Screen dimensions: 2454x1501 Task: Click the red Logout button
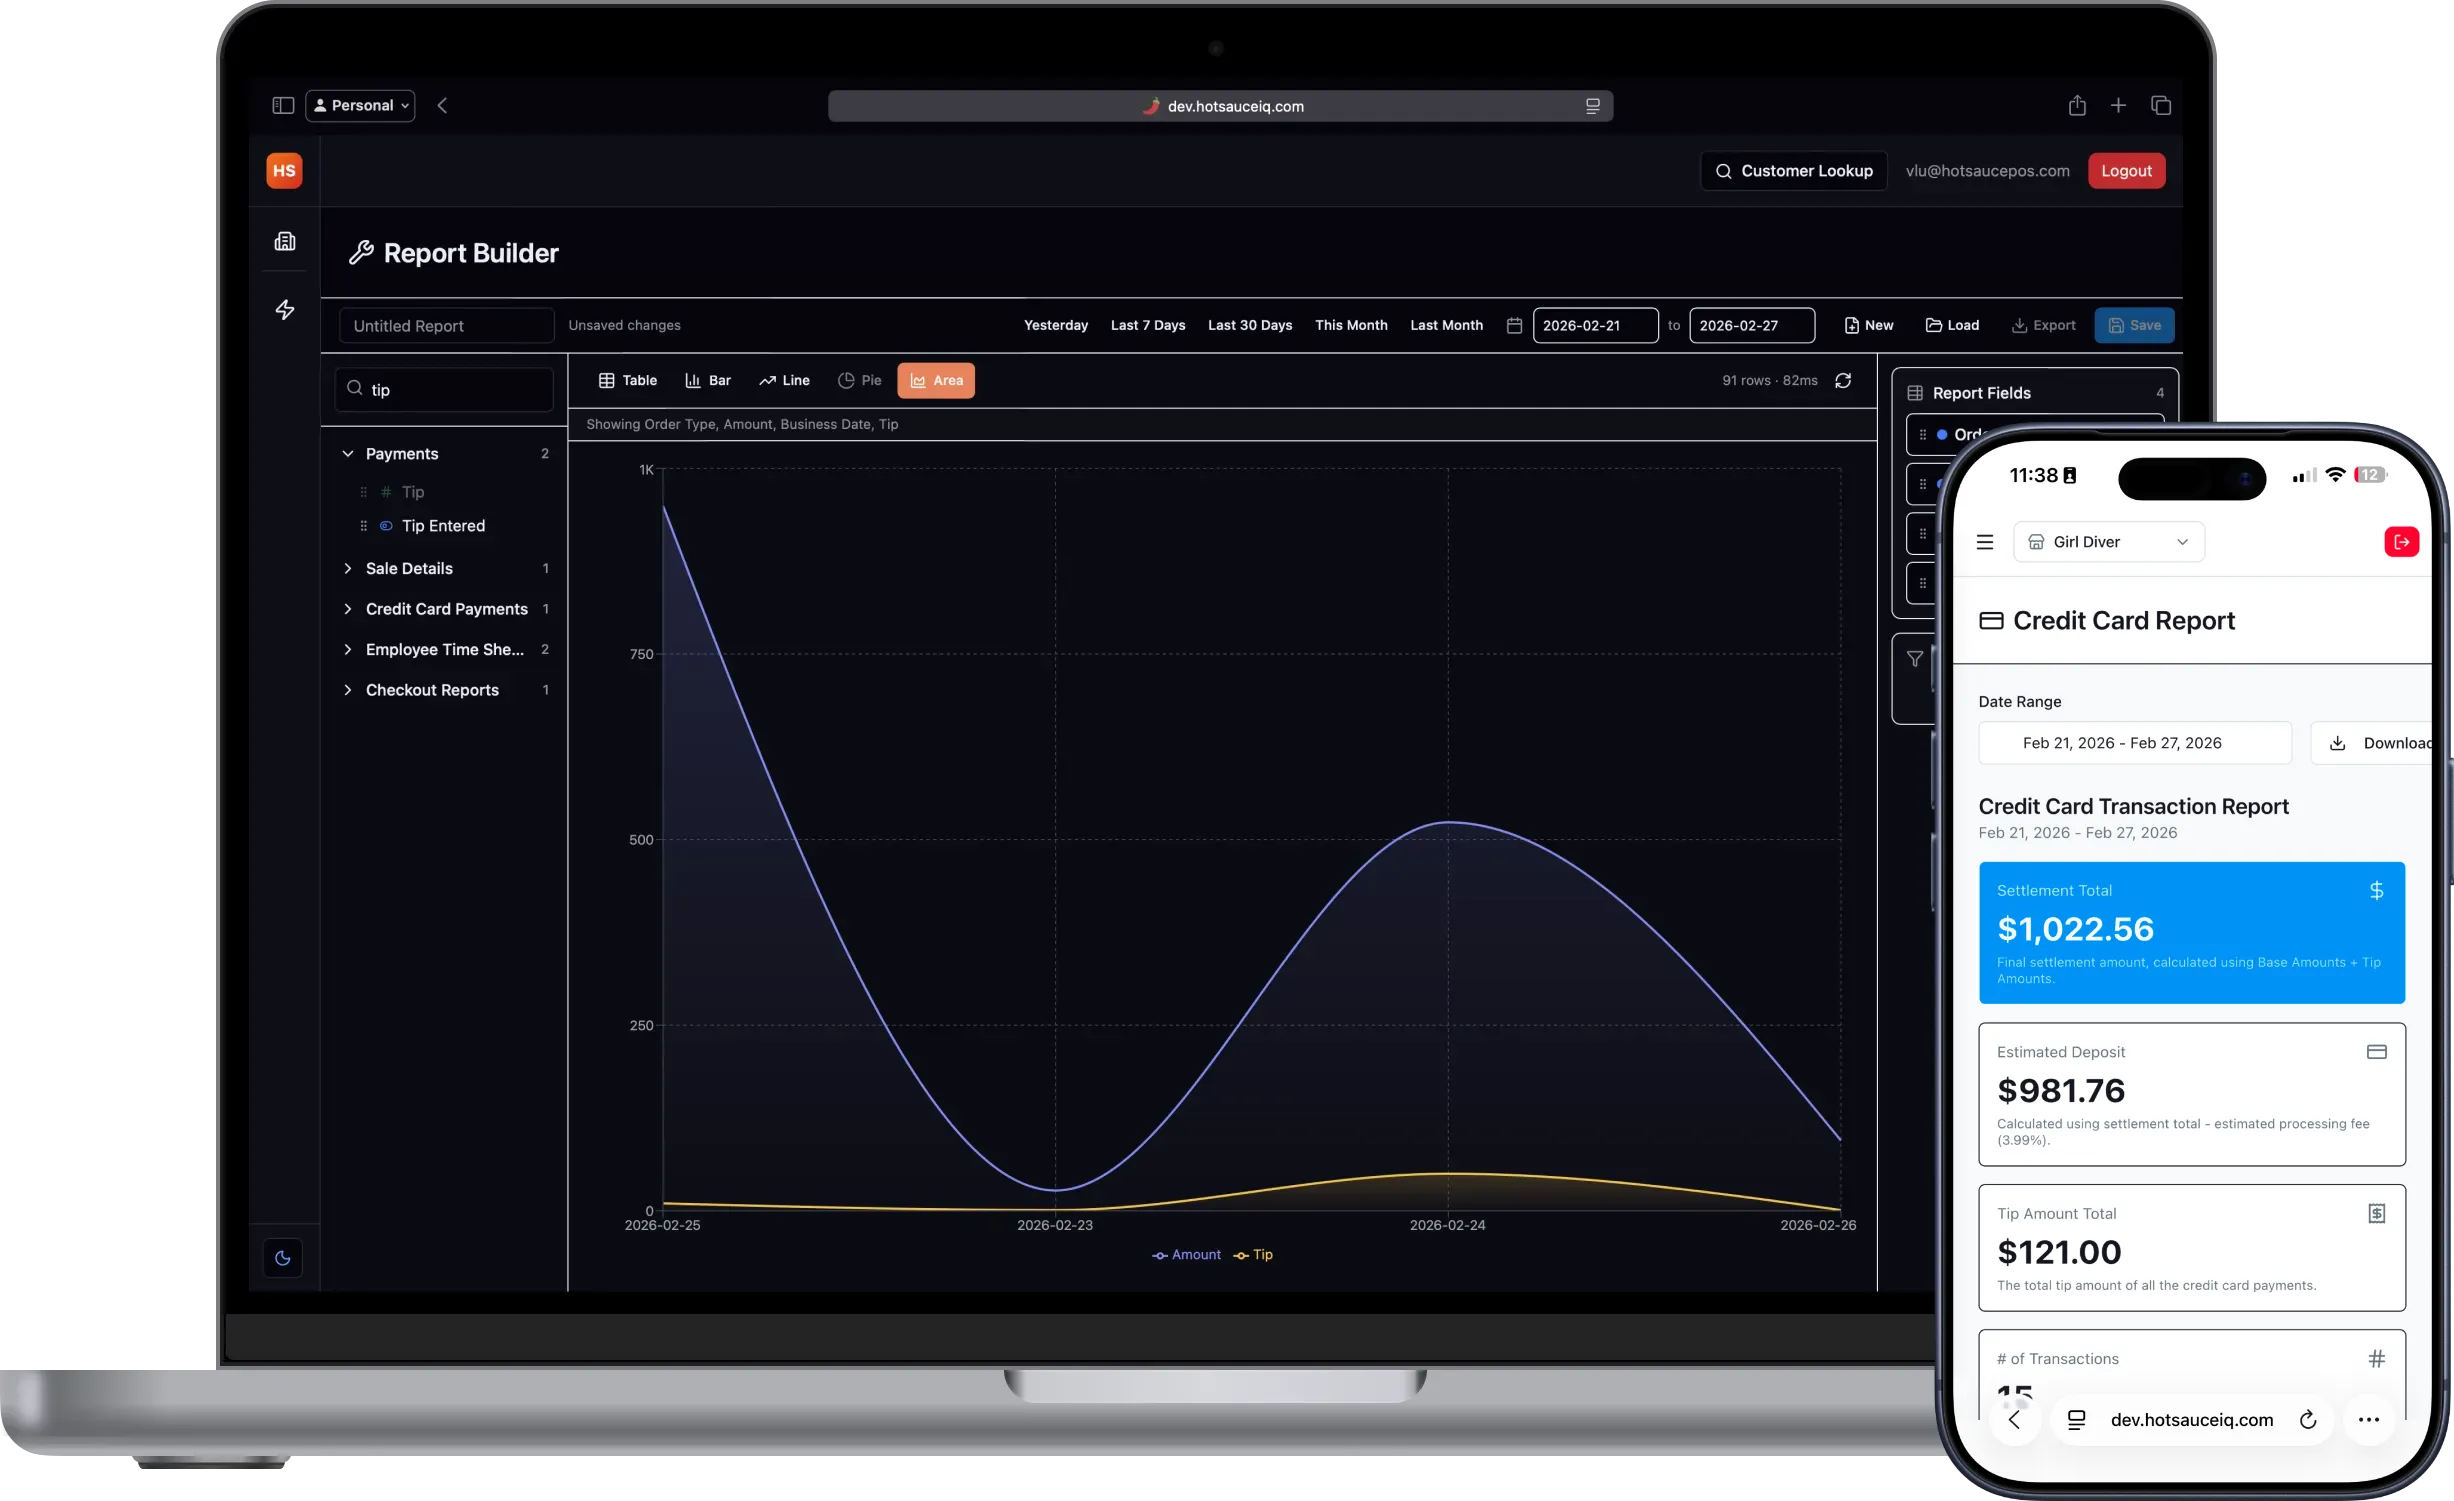click(2126, 171)
